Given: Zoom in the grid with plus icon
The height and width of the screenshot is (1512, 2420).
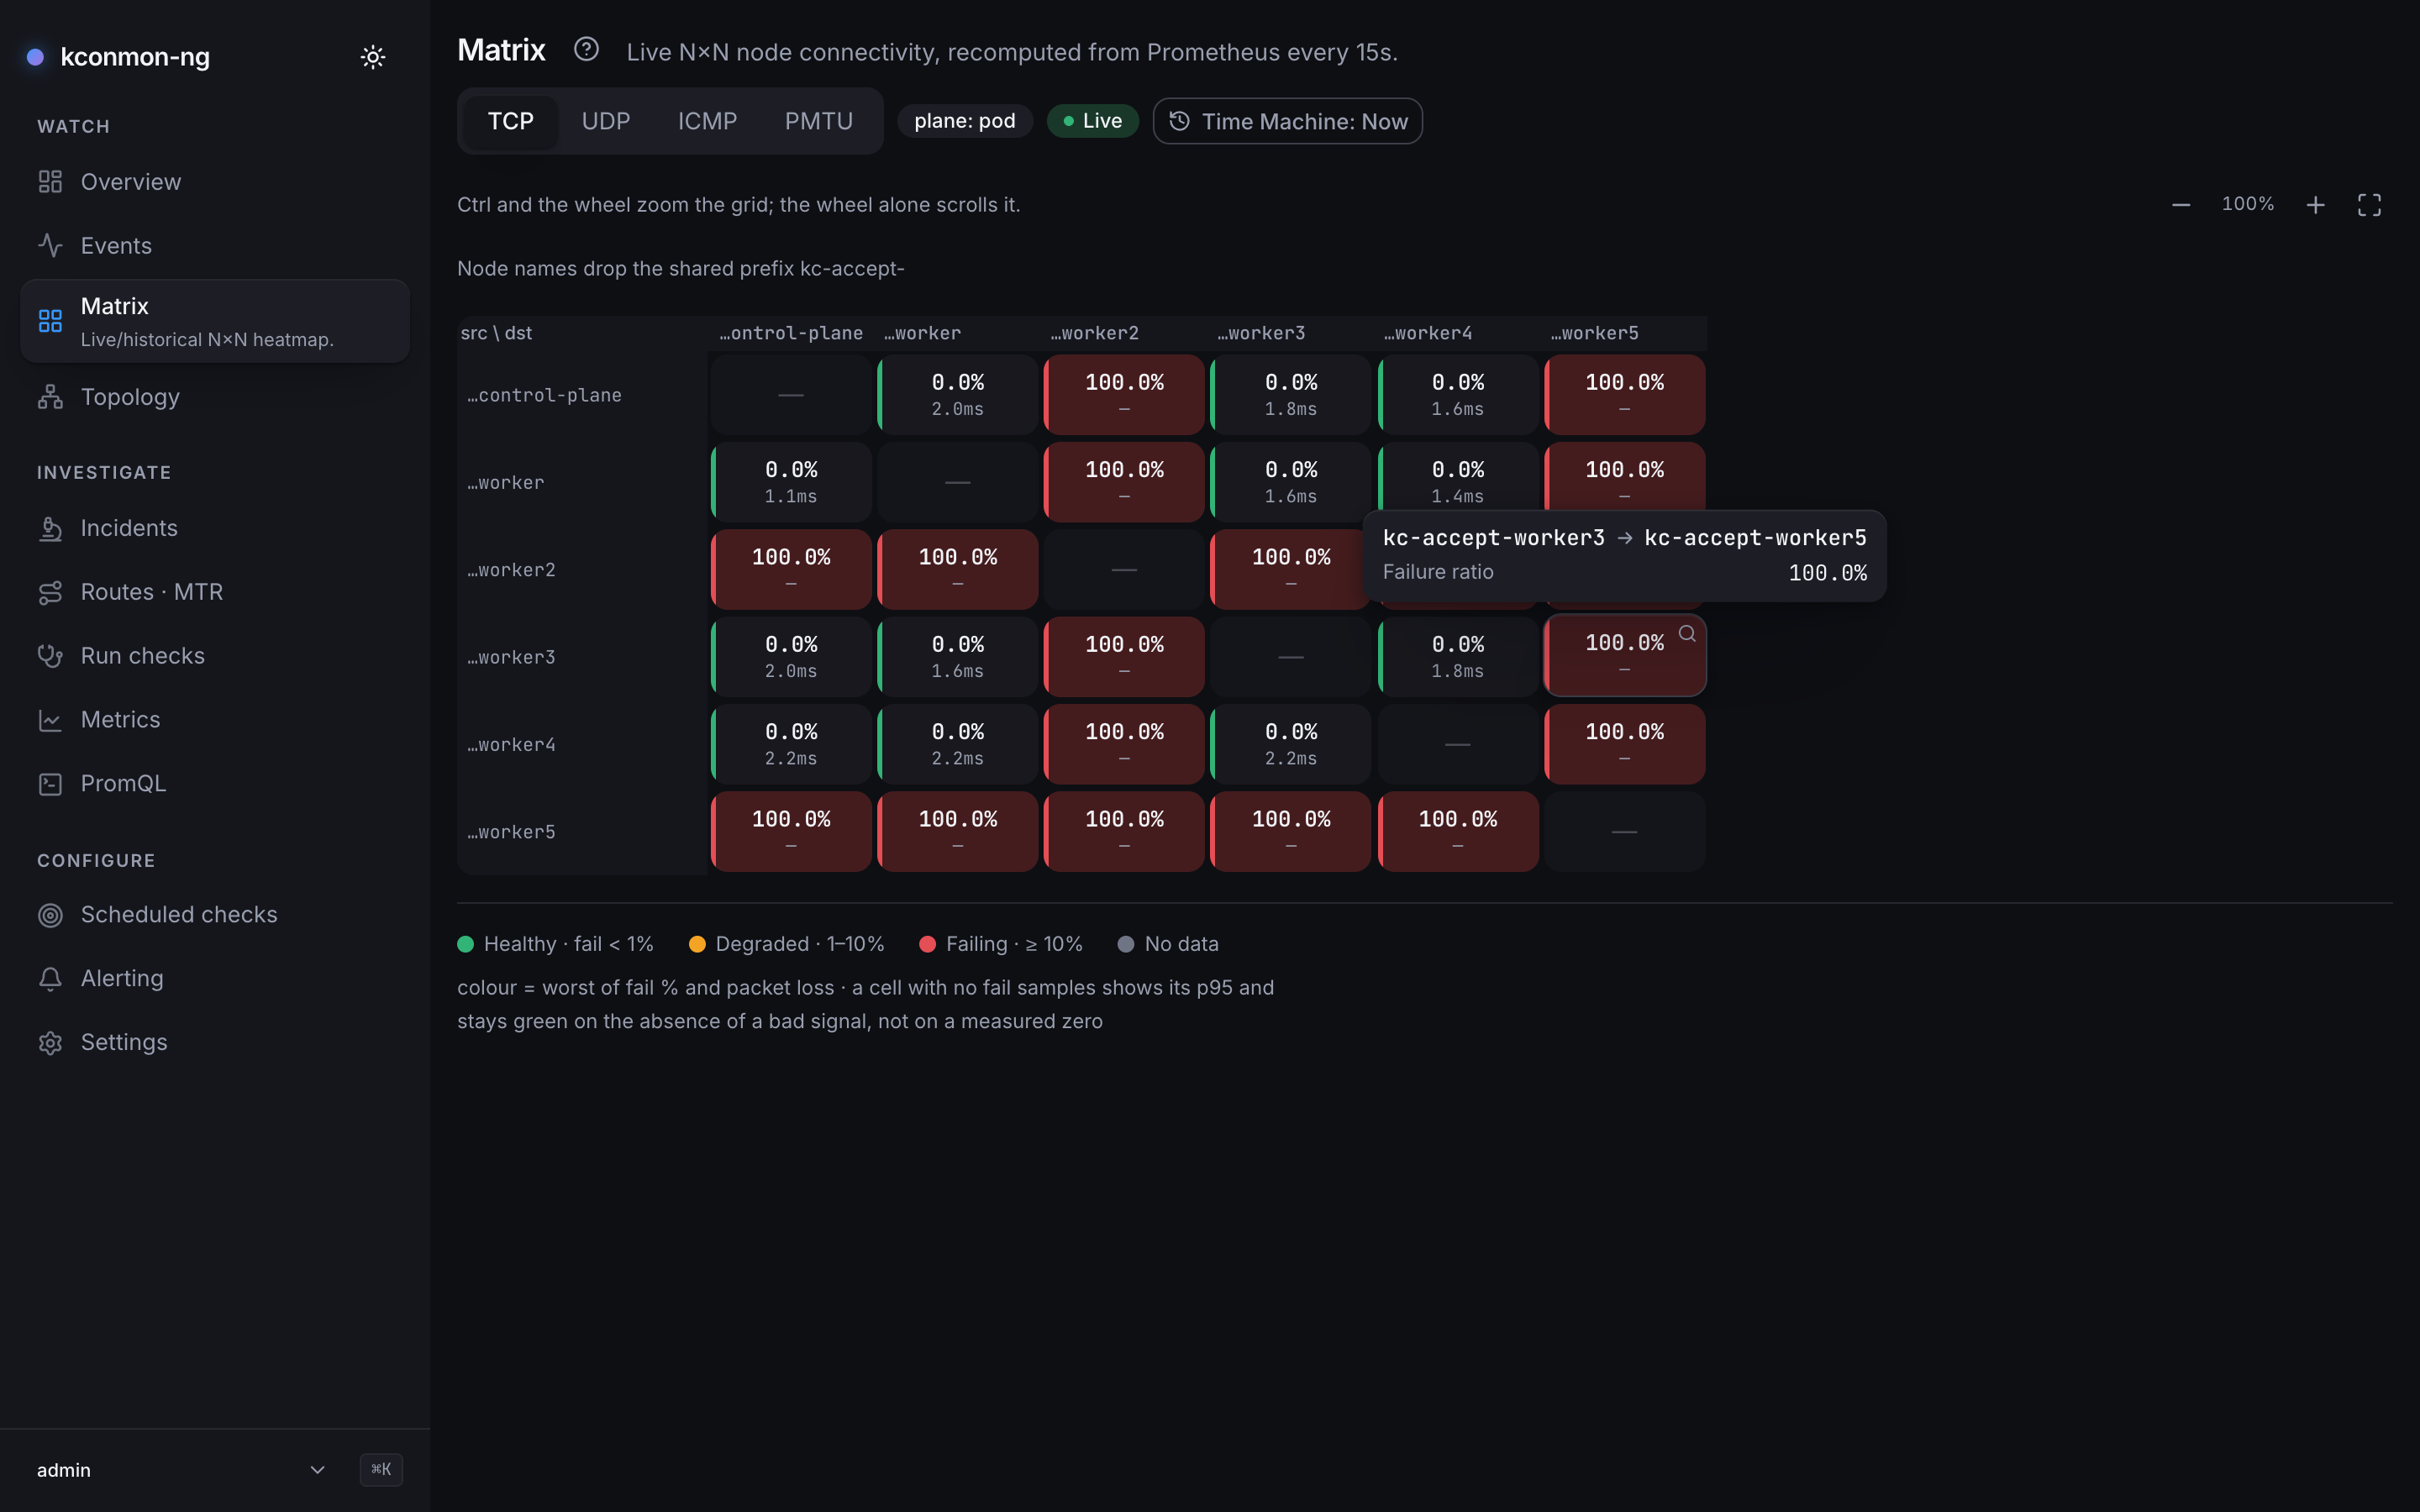Looking at the screenshot, I should [x=2315, y=205].
